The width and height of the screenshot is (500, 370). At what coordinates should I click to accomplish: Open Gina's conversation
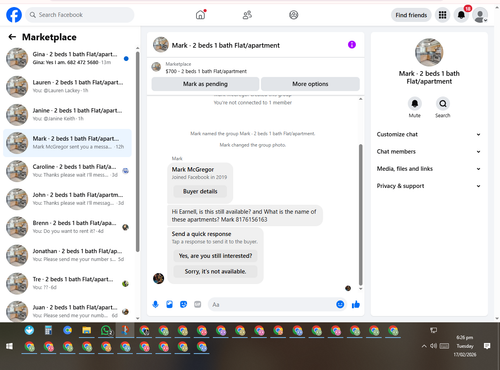(67, 58)
